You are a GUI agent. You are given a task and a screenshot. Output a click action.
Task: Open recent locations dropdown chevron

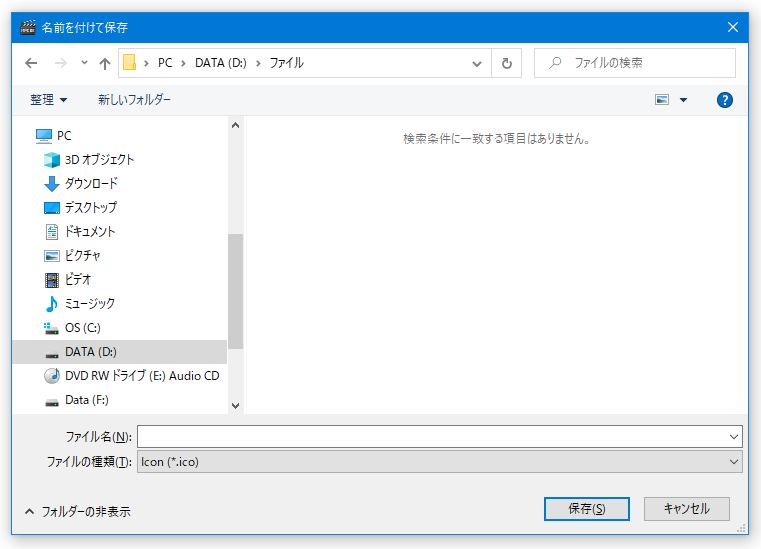[x=84, y=63]
